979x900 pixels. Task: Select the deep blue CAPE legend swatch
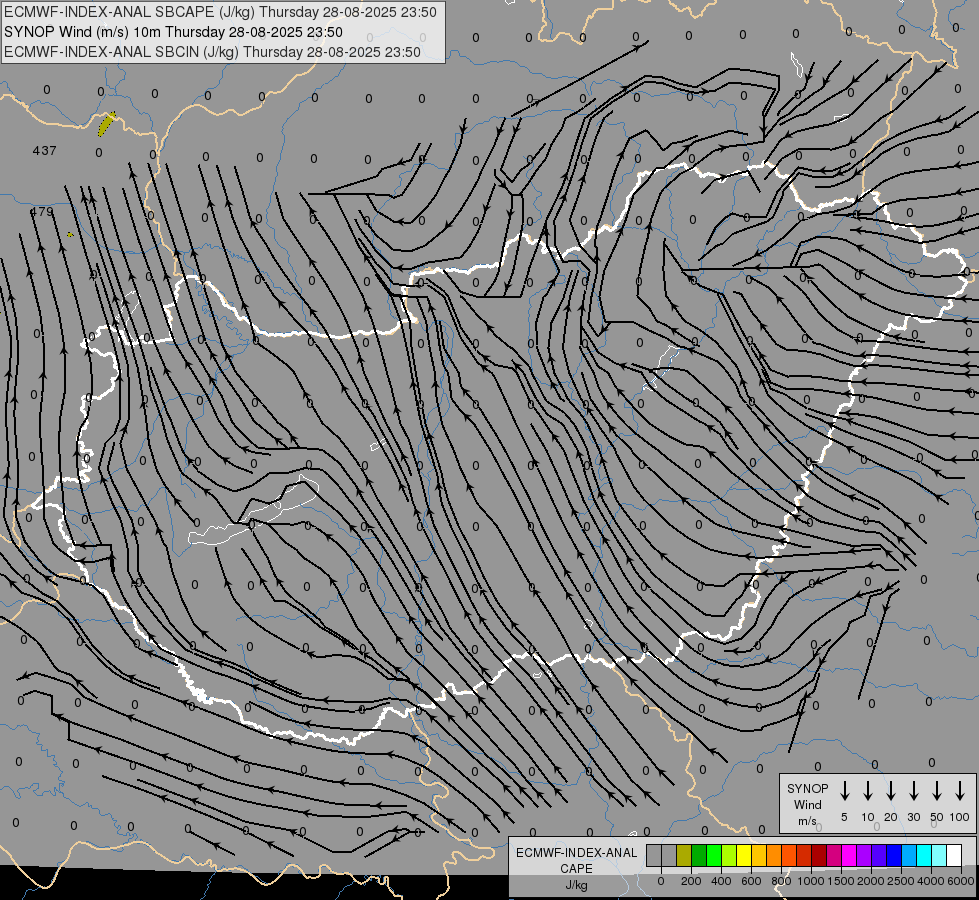pyautogui.click(x=894, y=855)
